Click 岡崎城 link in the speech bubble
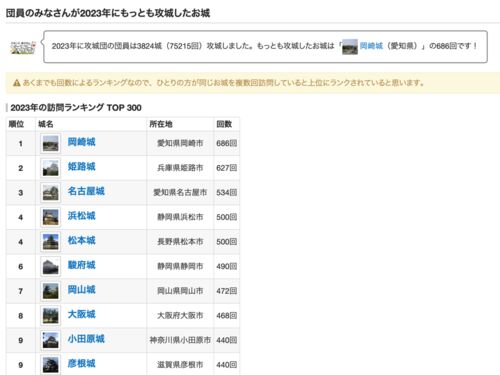 click(371, 46)
